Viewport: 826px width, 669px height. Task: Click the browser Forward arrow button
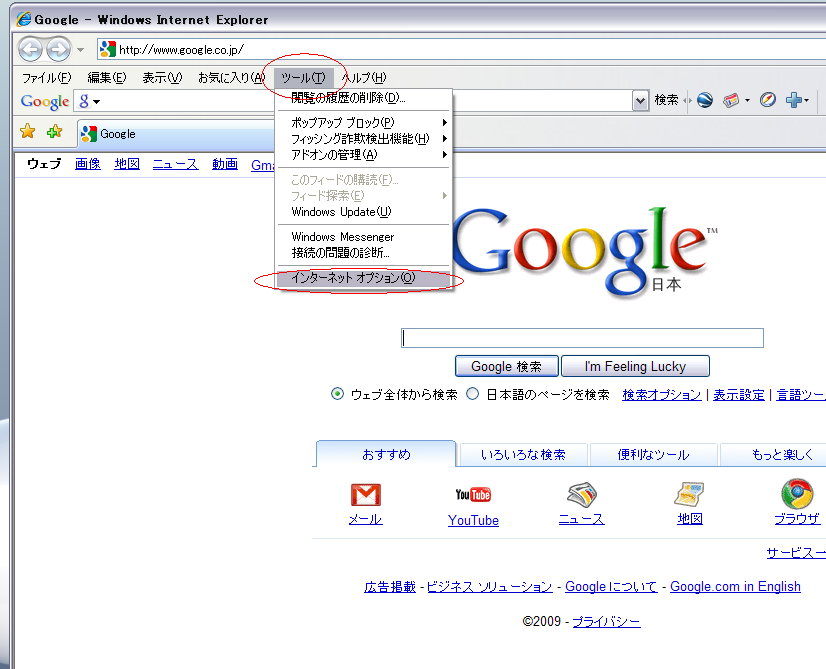pyautogui.click(x=58, y=50)
